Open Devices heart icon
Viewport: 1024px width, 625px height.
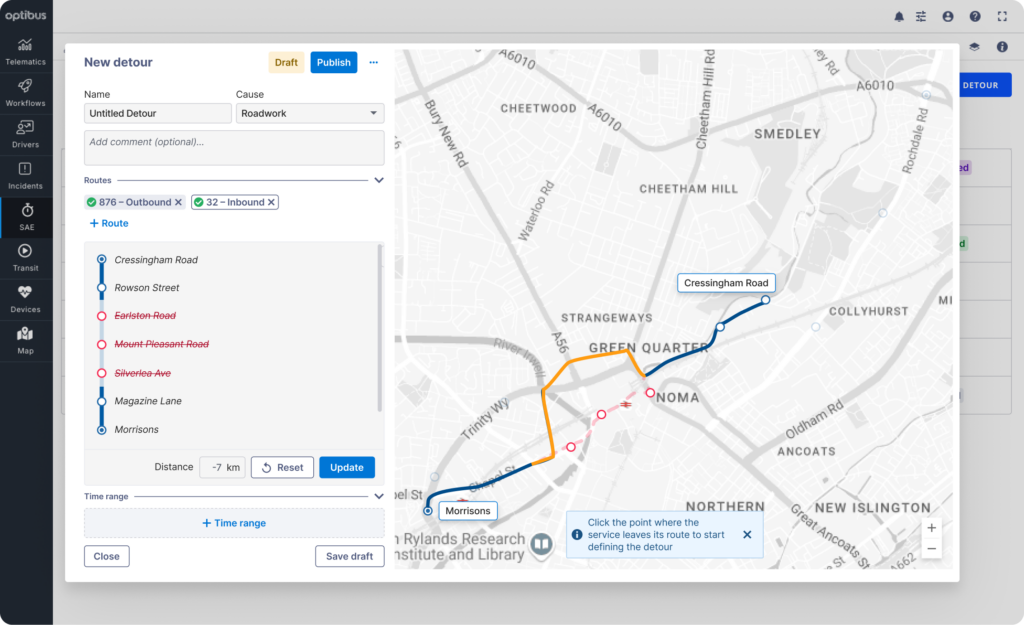(x=25, y=292)
